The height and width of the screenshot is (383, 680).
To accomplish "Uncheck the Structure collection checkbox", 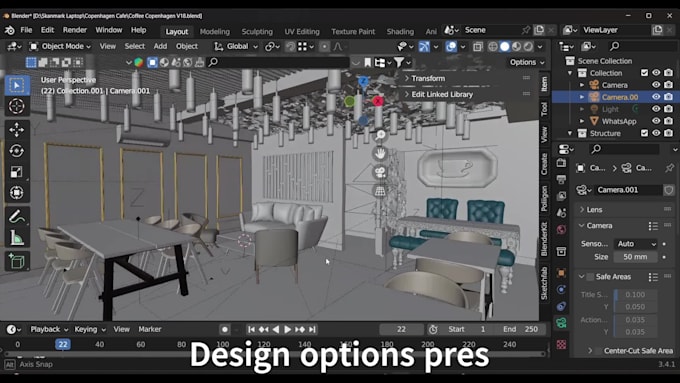I will 644,133.
